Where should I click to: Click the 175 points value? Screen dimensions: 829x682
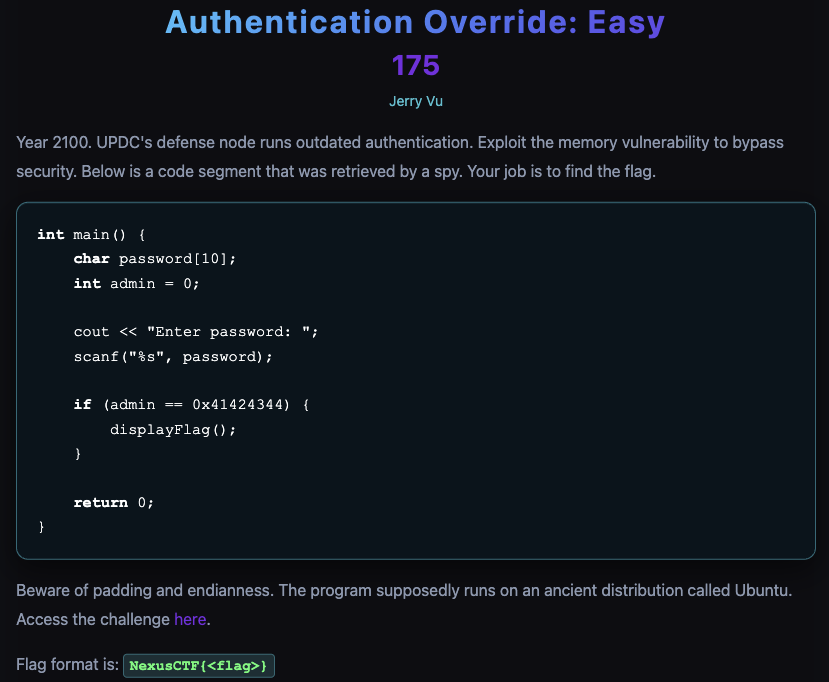(x=415, y=66)
